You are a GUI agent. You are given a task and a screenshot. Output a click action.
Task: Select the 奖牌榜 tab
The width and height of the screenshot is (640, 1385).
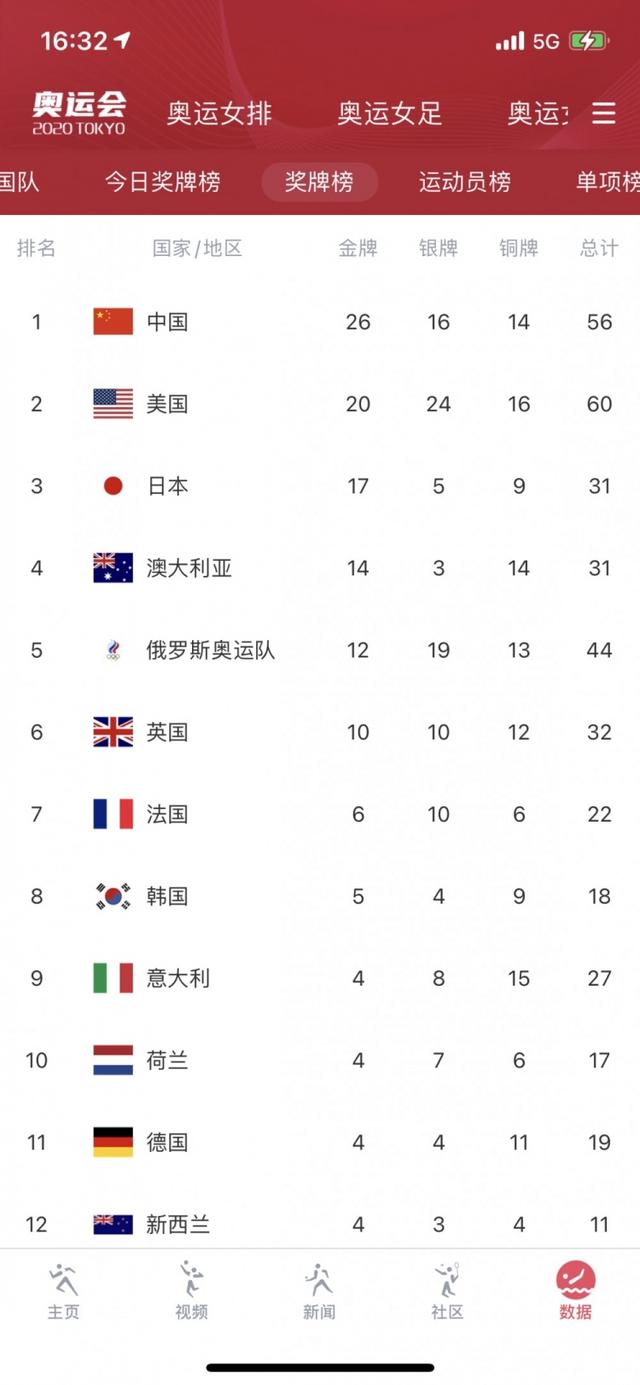pos(319,182)
